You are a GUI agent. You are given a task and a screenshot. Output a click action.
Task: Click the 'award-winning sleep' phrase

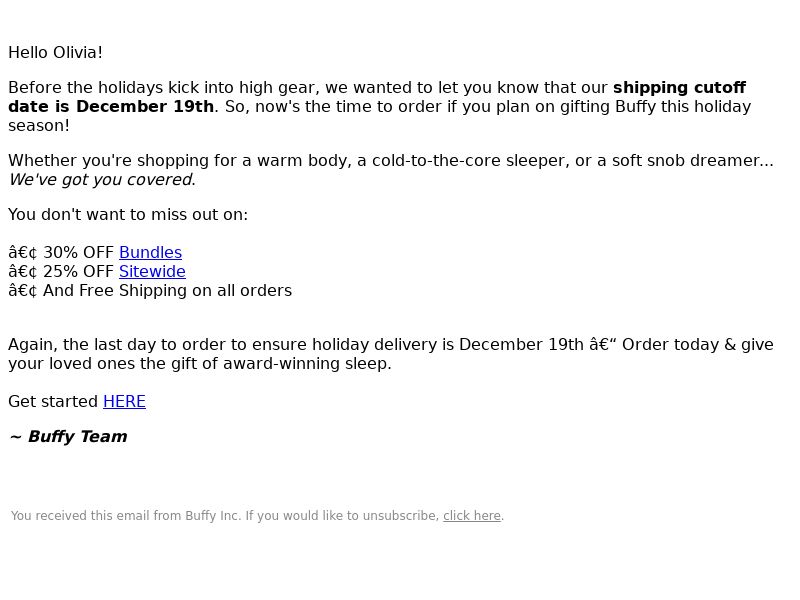[305, 364]
